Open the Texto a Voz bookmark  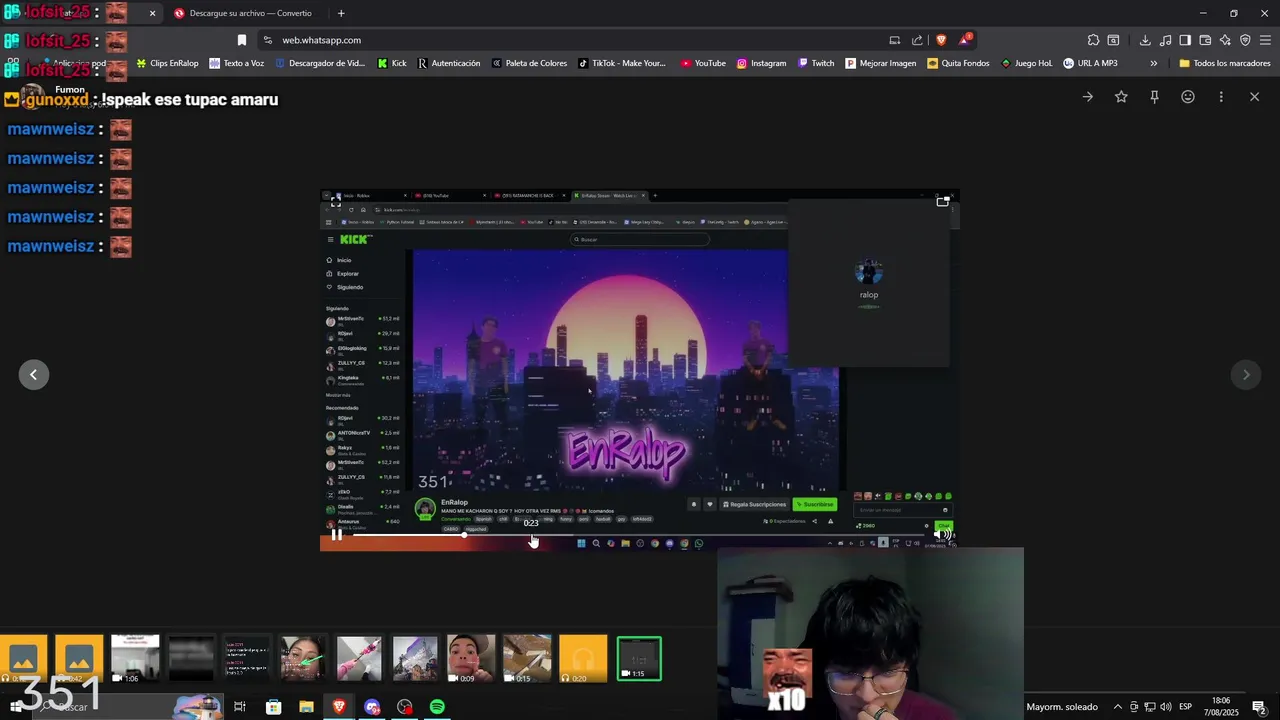click(236, 63)
